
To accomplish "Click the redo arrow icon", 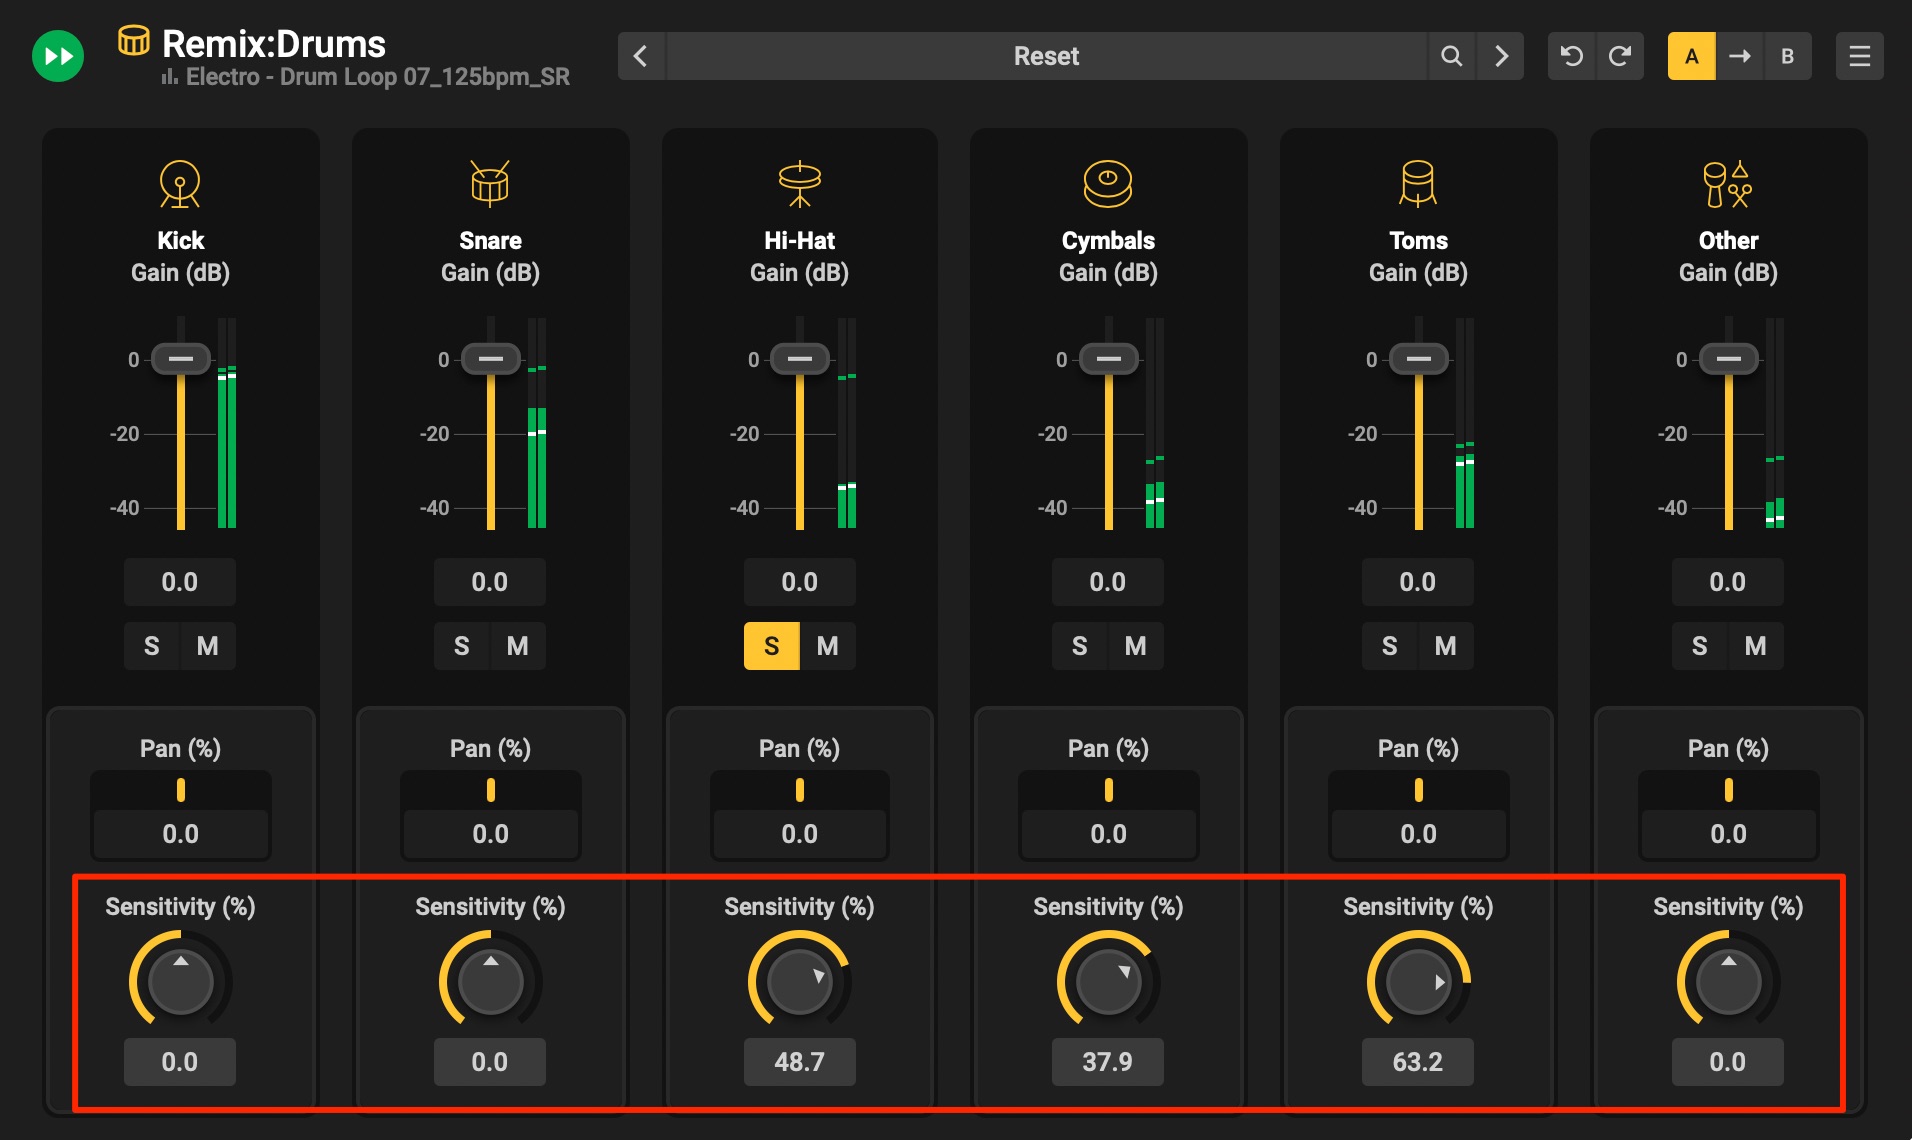I will 1620,56.
